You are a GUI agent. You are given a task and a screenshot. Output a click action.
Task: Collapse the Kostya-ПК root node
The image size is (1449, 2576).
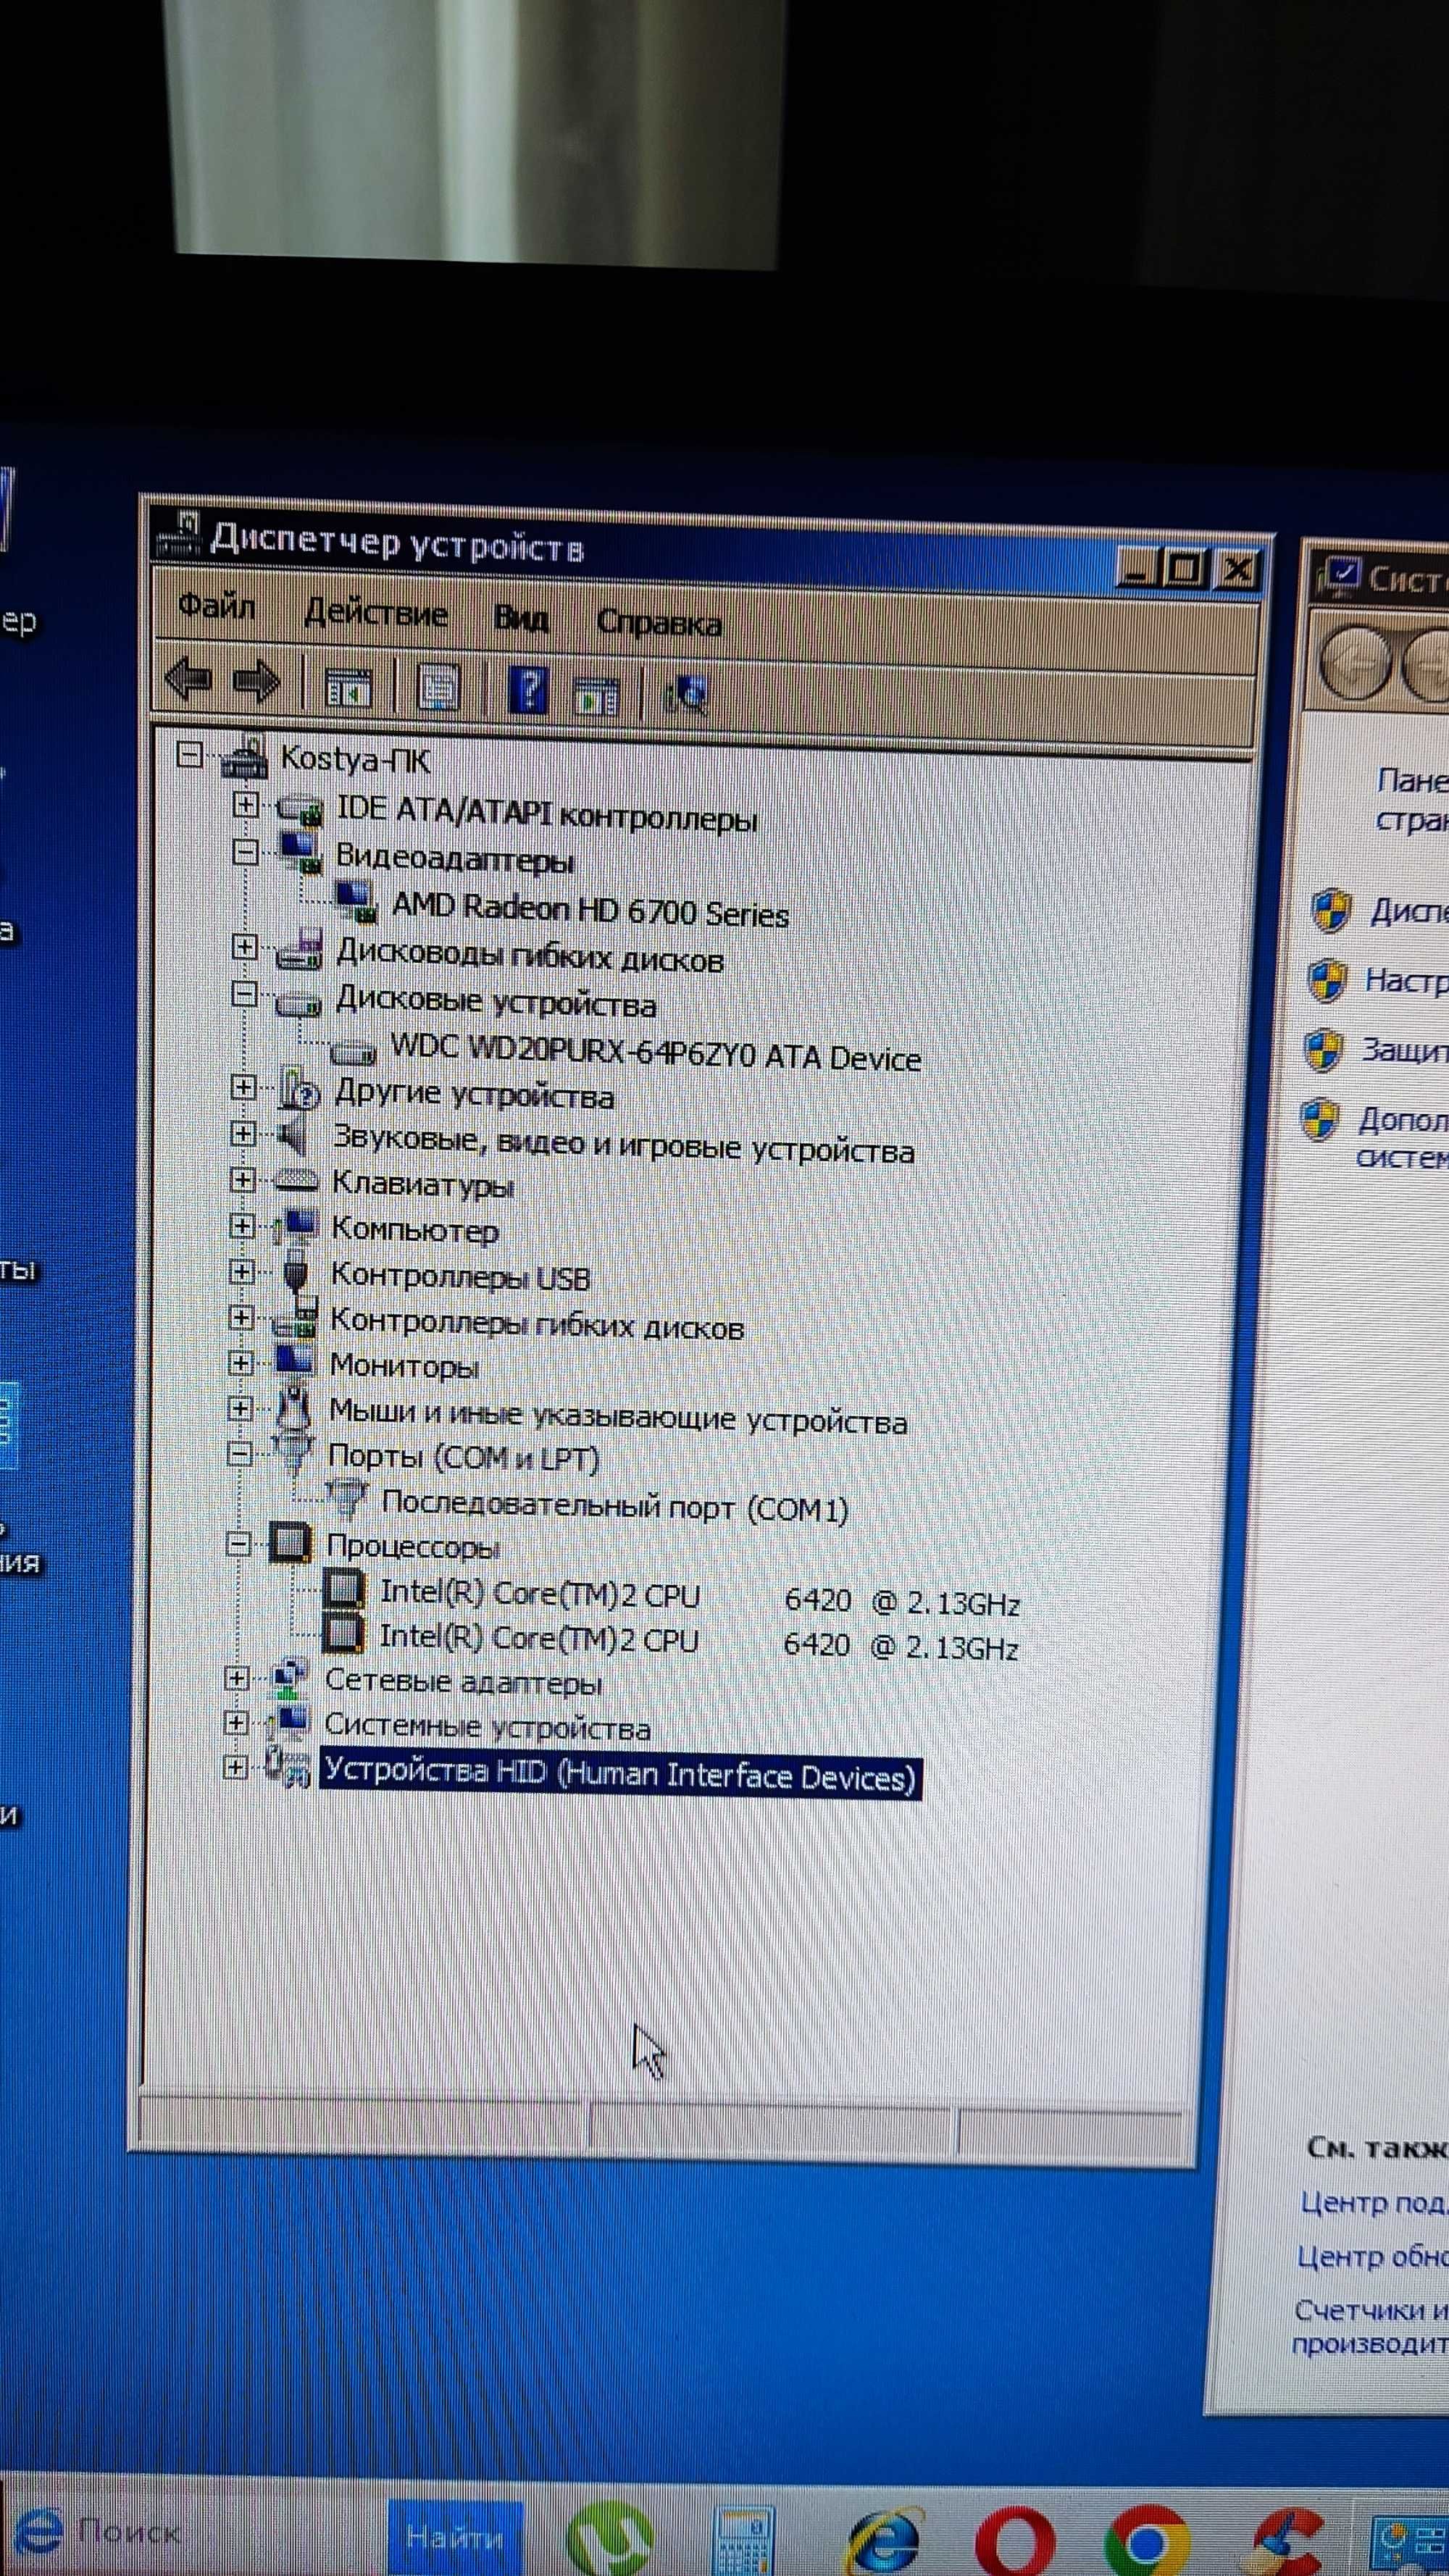[x=189, y=754]
